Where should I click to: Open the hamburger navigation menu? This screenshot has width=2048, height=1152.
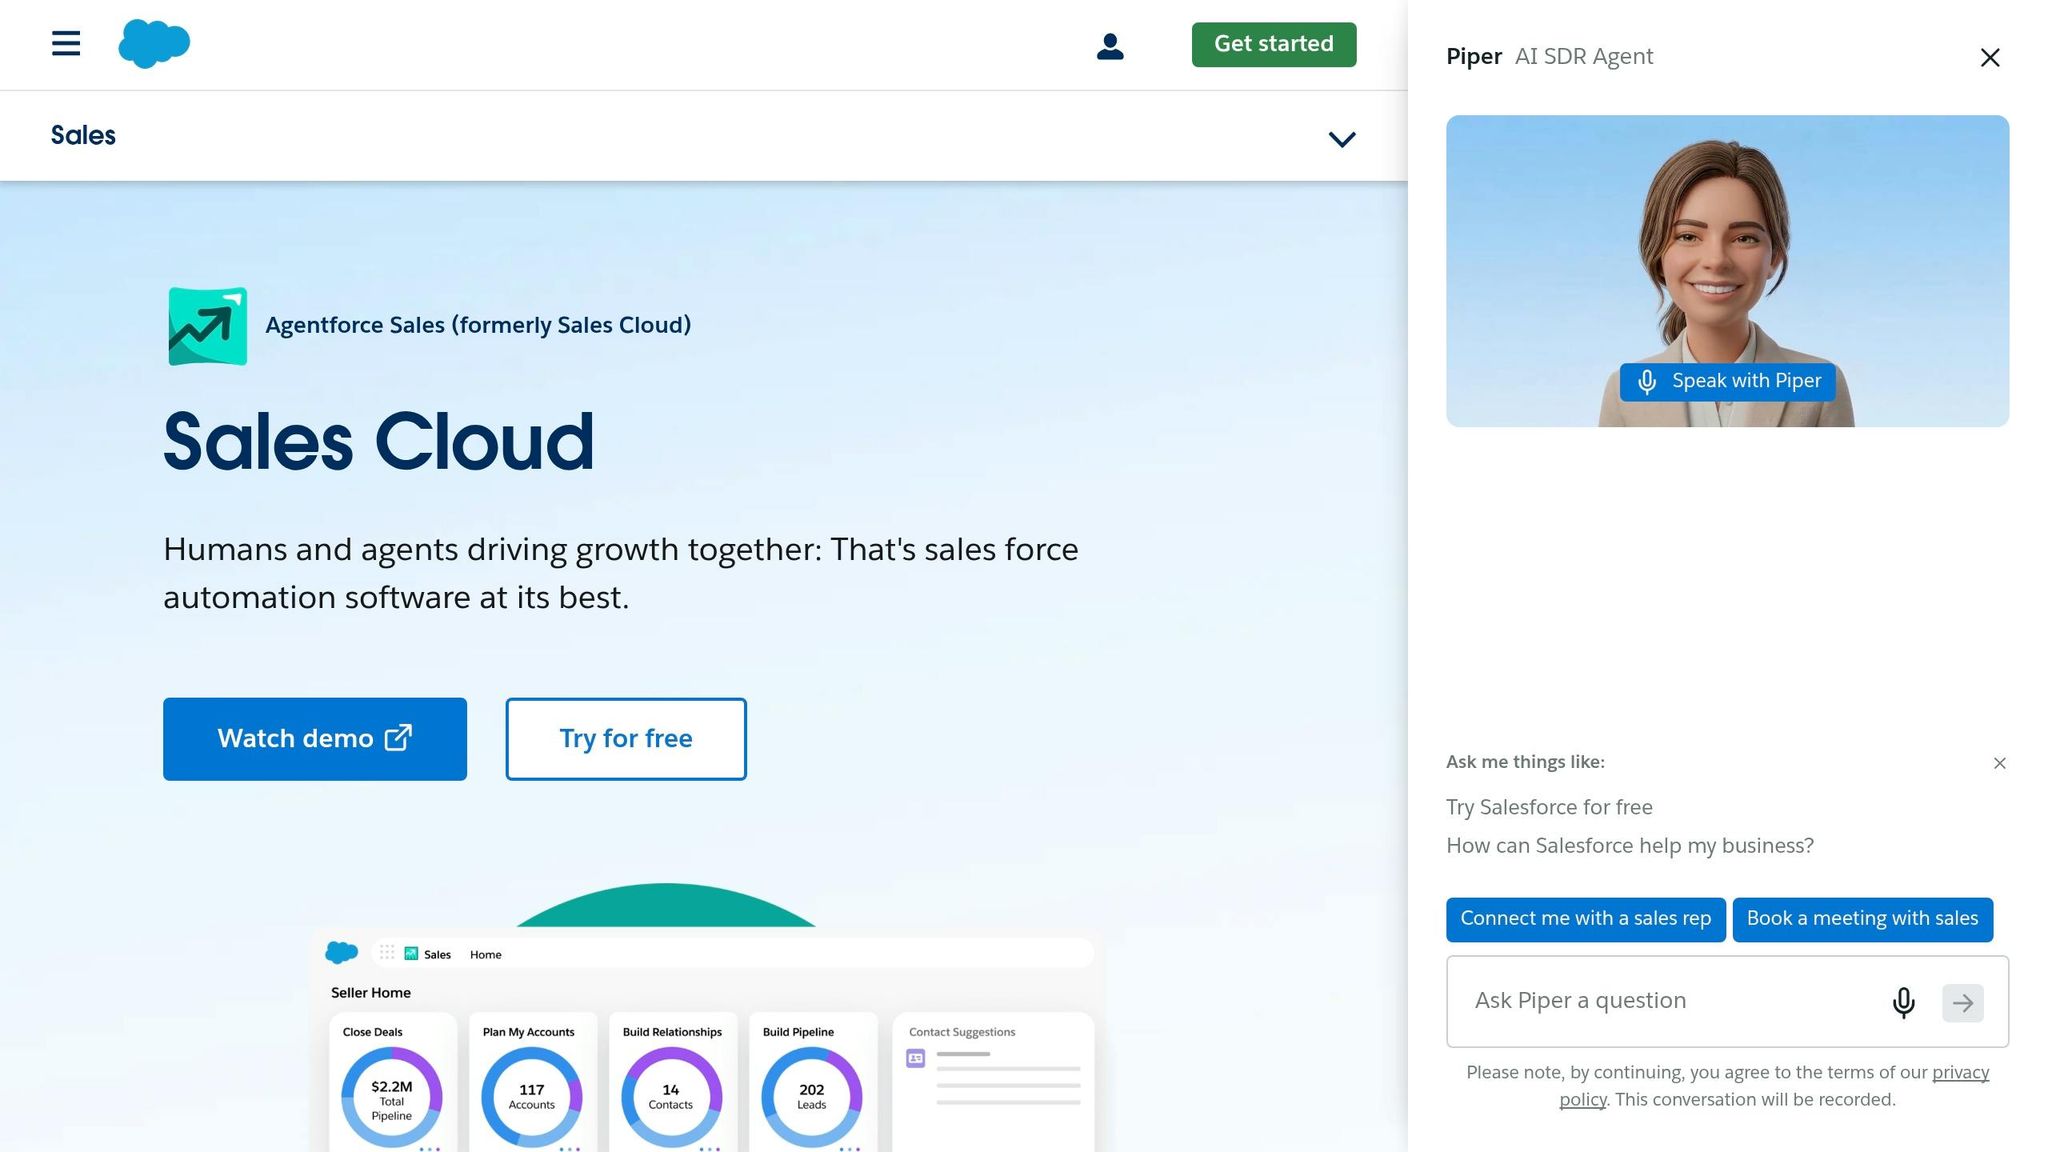pos(66,43)
